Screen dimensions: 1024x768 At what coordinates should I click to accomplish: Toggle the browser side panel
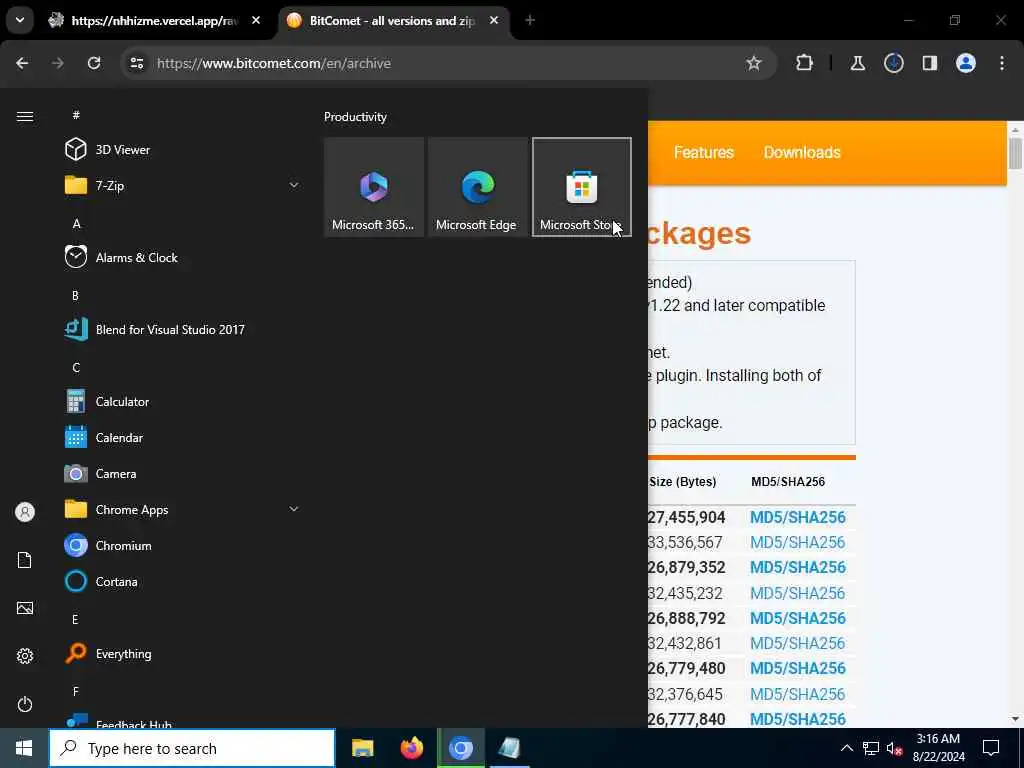pyautogui.click(x=930, y=63)
